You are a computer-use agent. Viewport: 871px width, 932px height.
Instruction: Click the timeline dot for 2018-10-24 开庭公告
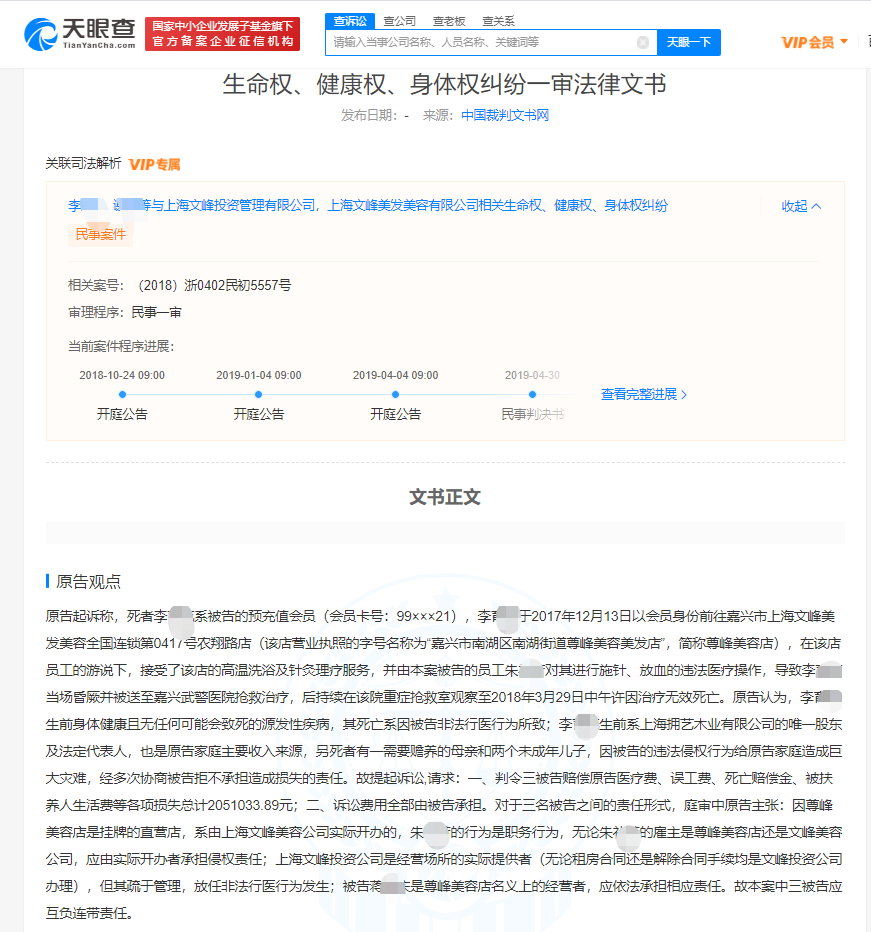(x=122, y=394)
